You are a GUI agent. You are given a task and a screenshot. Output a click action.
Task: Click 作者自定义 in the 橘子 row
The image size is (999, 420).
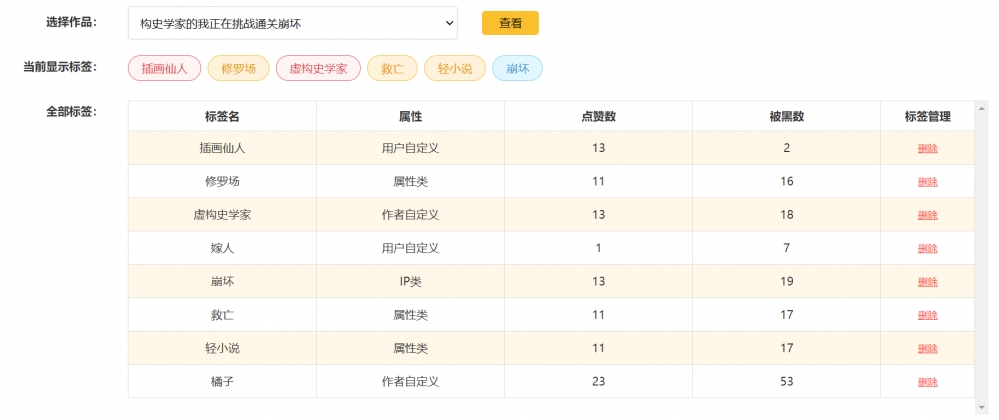pos(410,381)
